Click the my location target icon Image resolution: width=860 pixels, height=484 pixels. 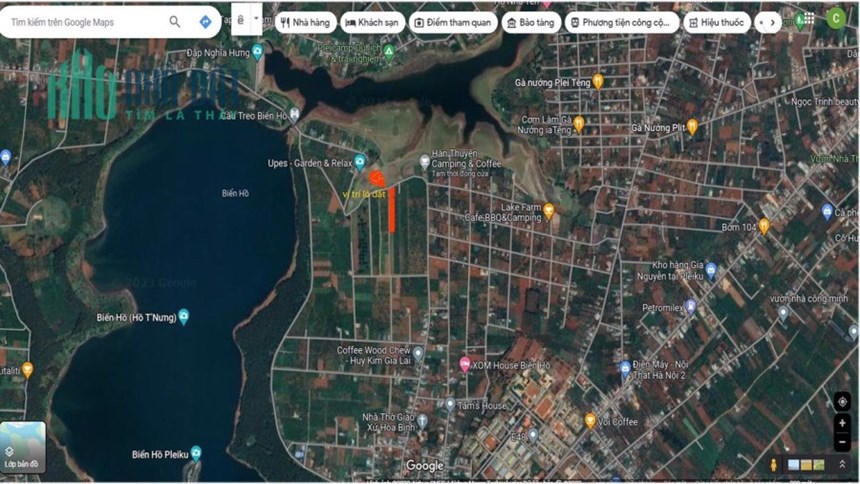point(842,402)
